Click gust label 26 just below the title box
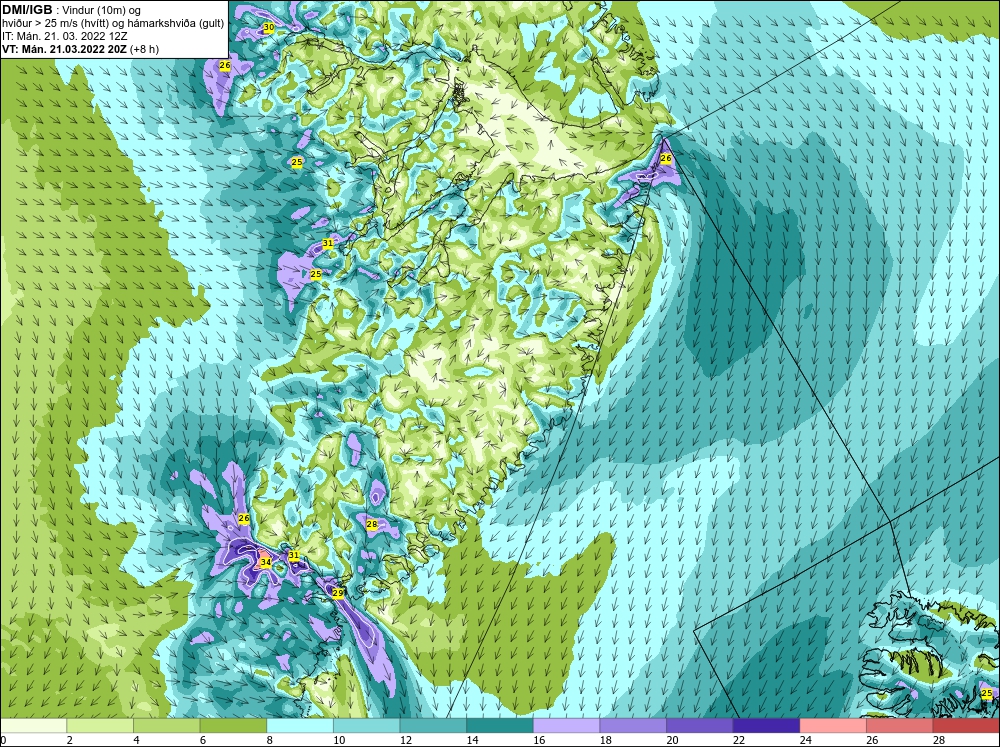The width and height of the screenshot is (1000, 747). coord(224,65)
